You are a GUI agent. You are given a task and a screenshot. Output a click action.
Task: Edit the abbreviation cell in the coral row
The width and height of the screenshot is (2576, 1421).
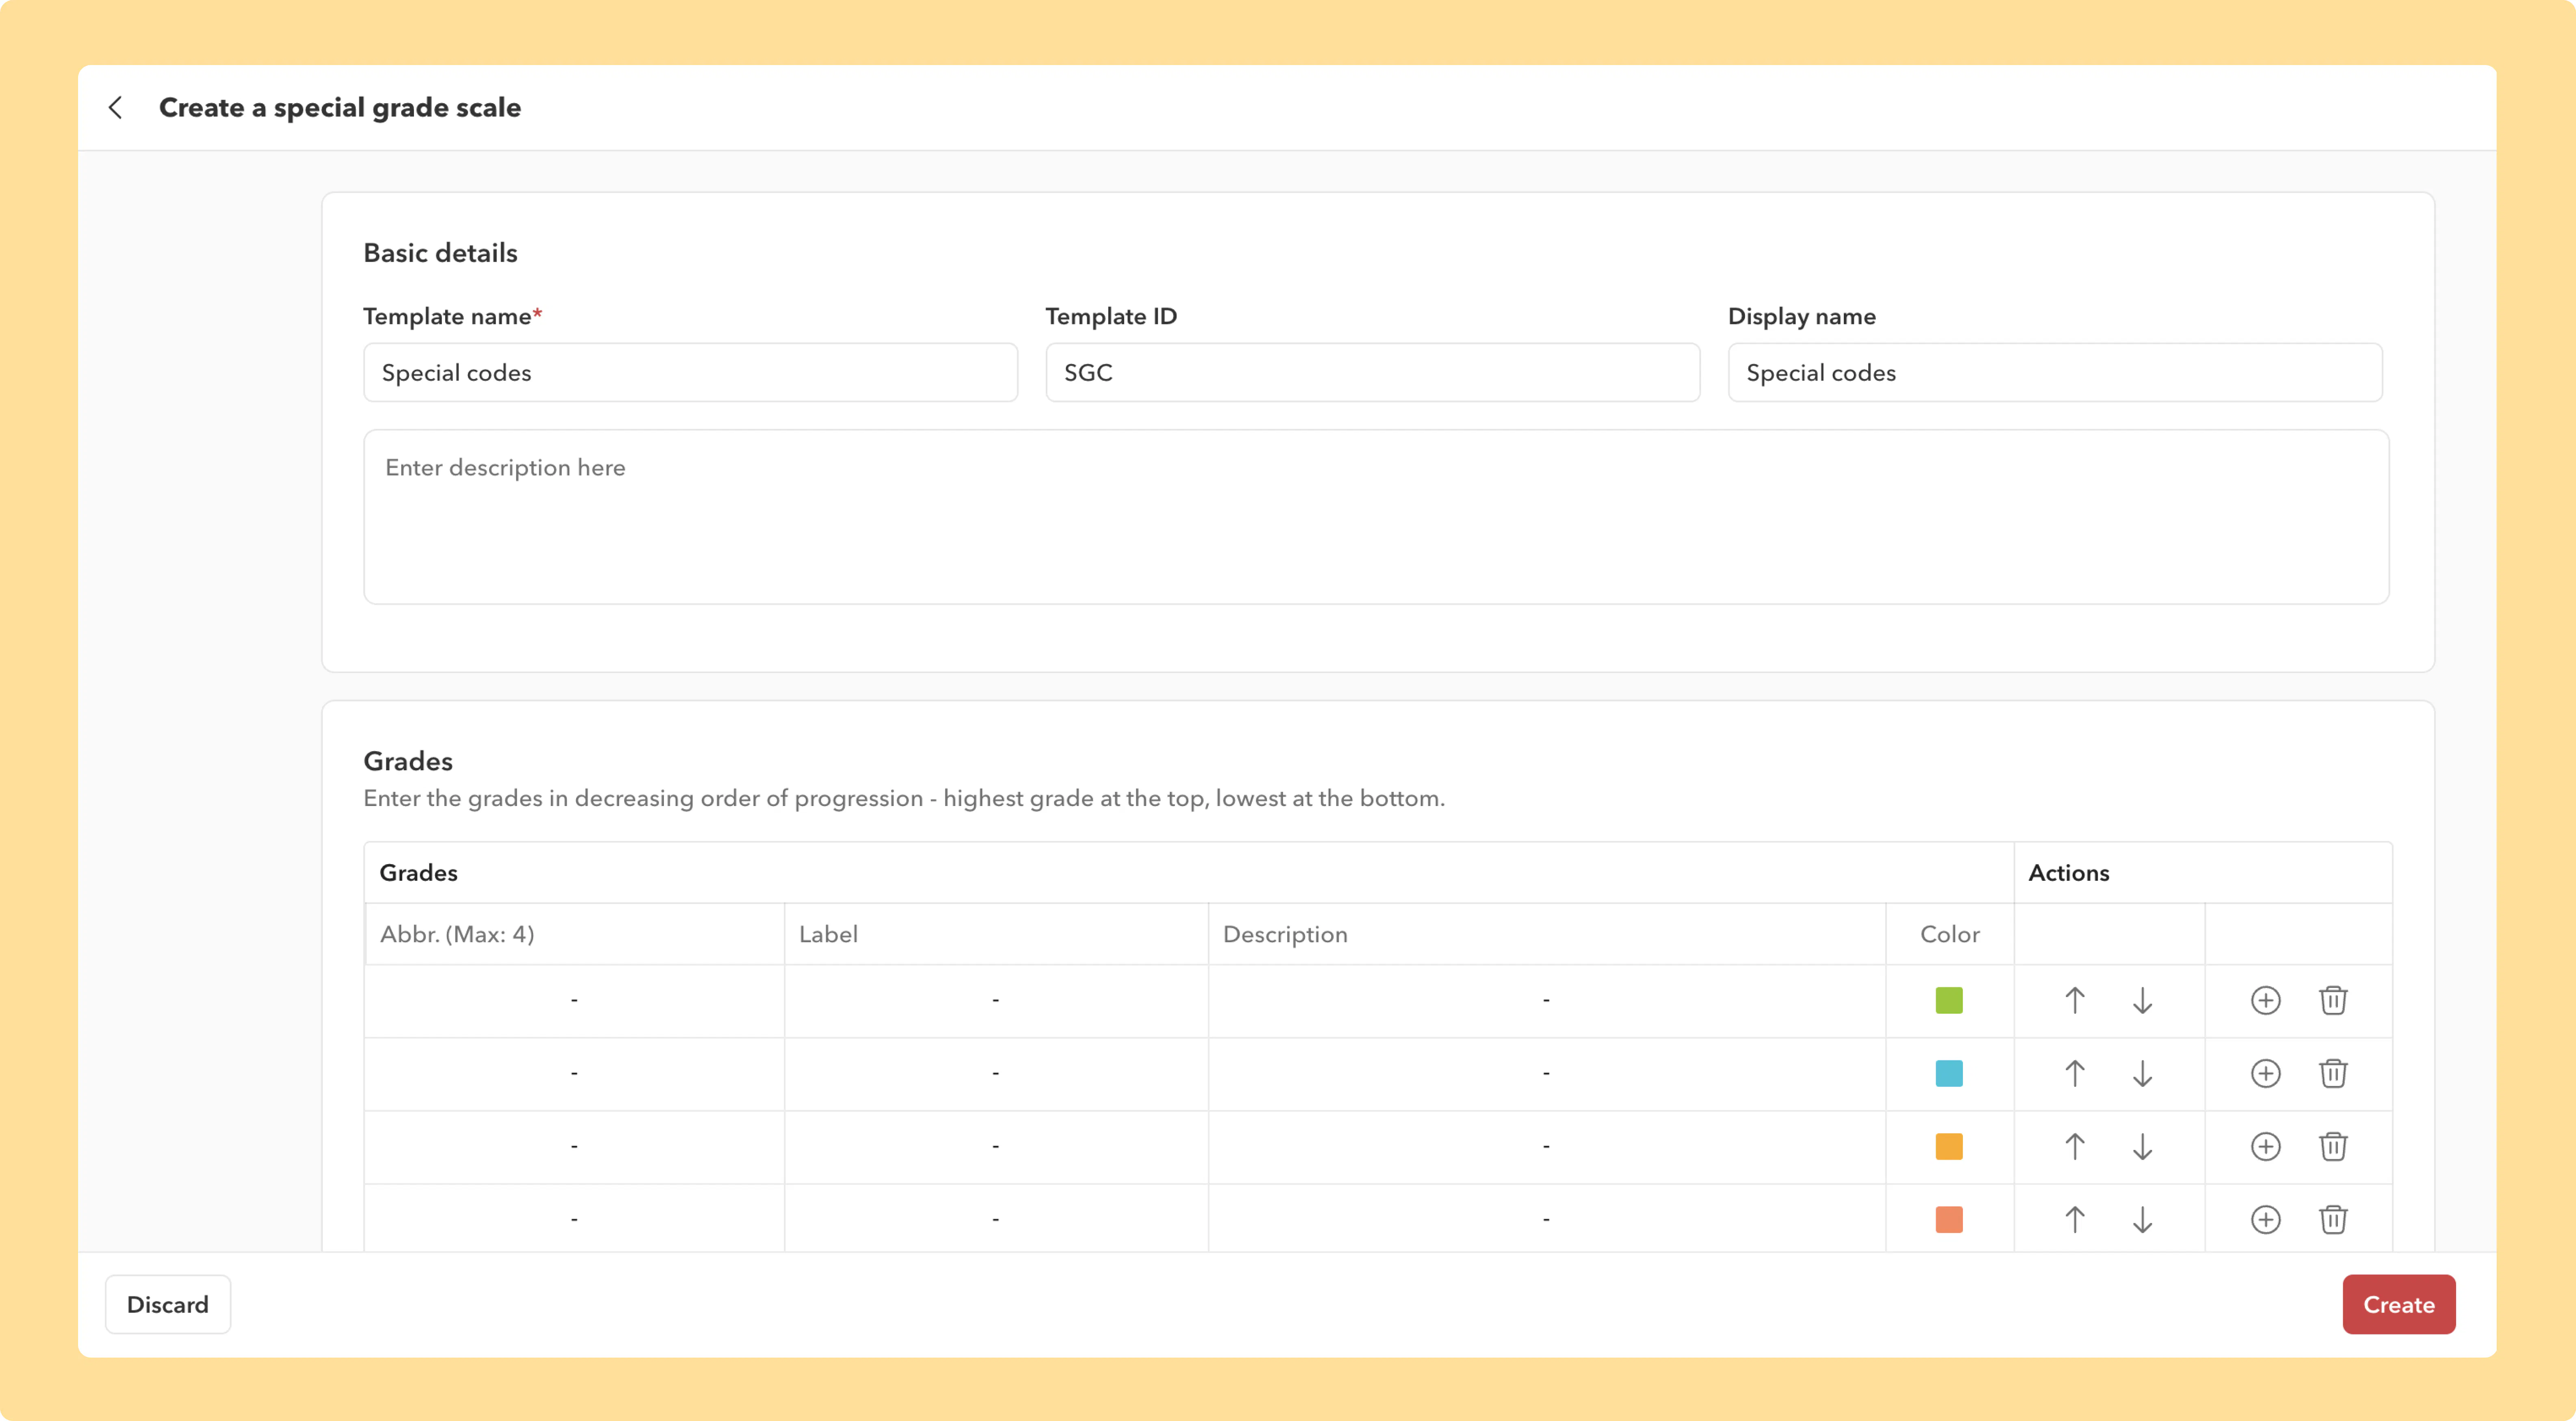coord(574,1218)
